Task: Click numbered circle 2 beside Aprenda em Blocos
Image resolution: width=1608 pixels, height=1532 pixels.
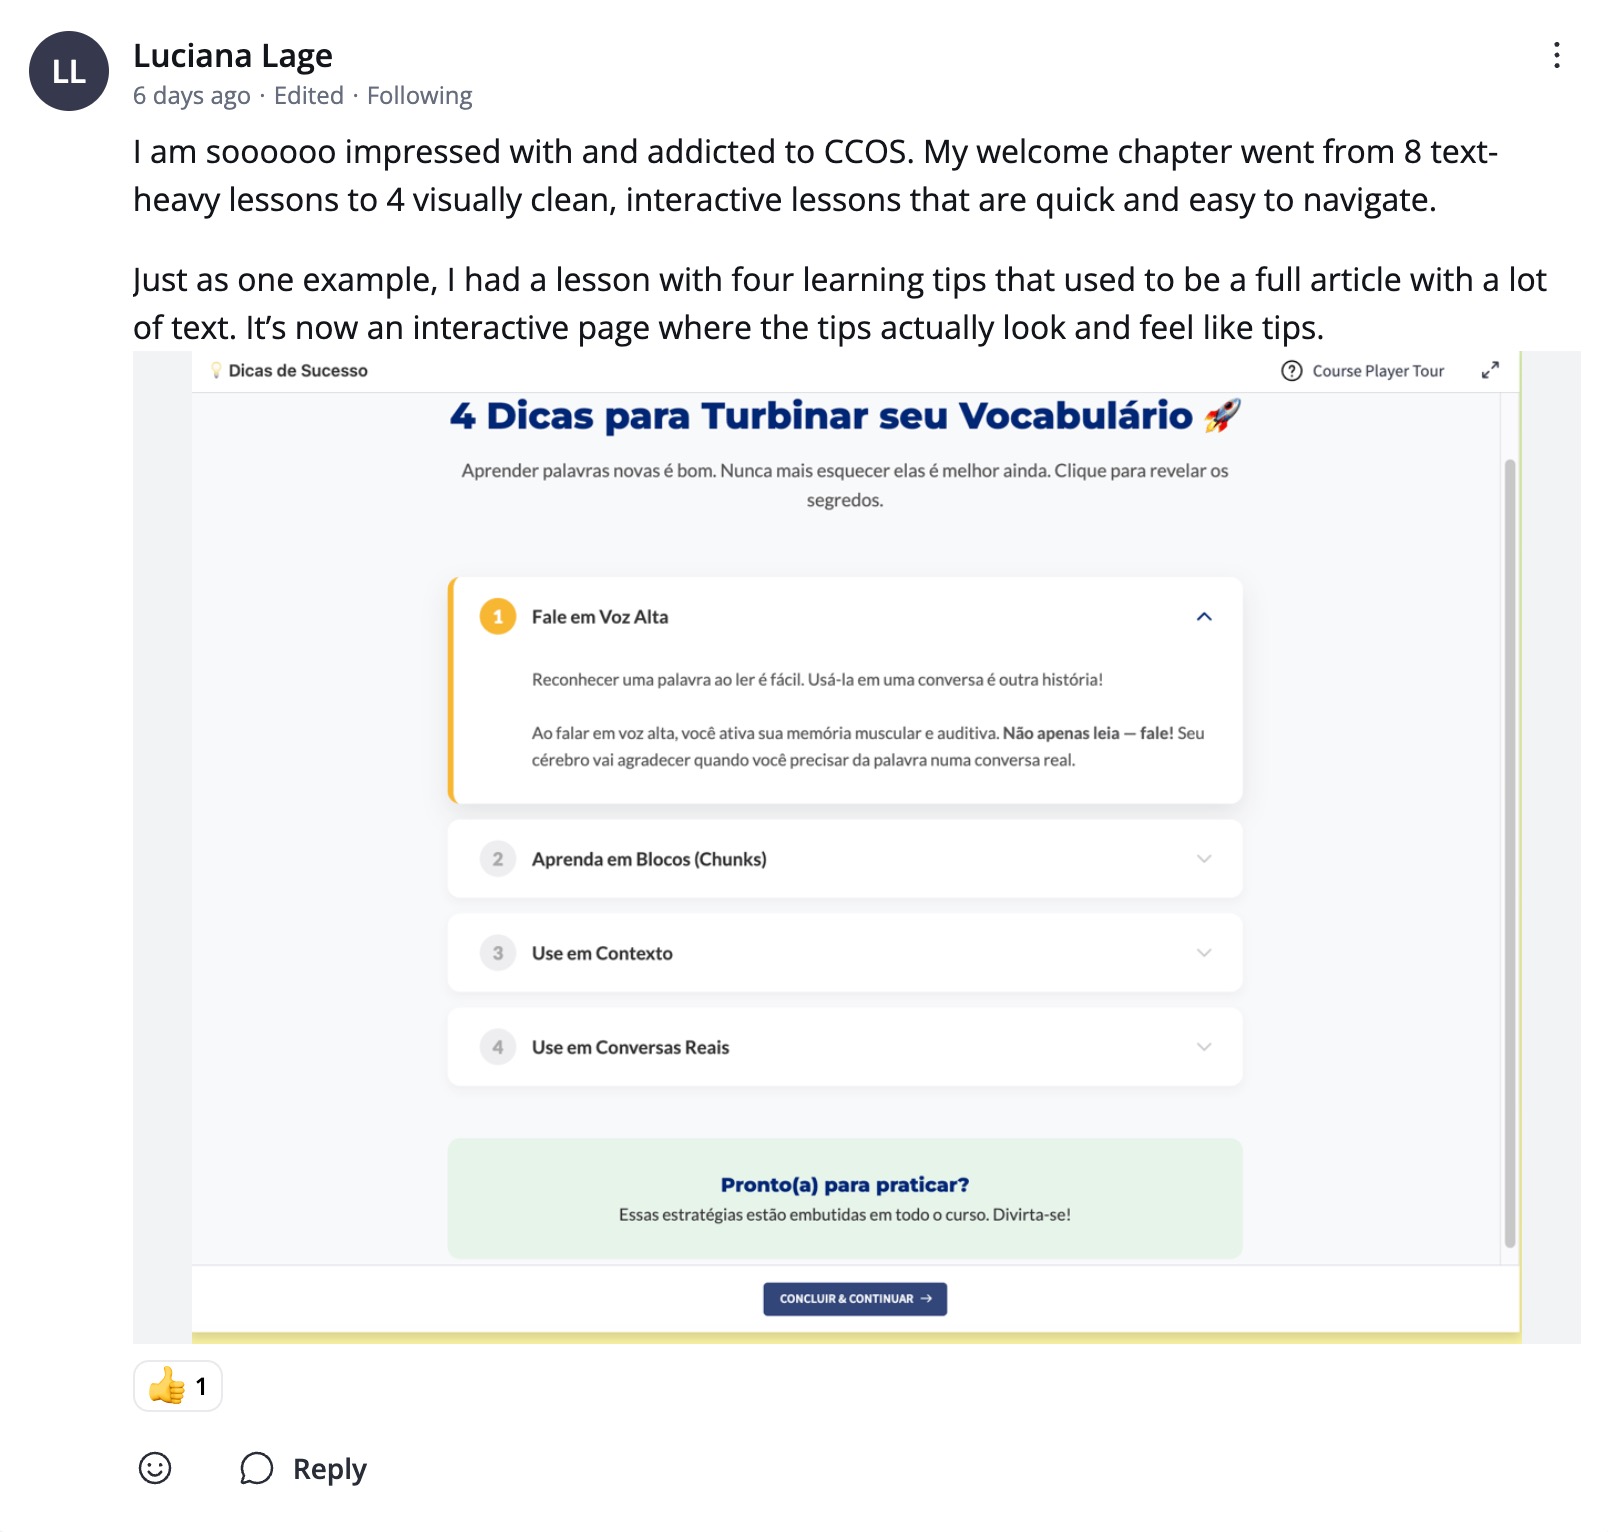Action: click(497, 858)
